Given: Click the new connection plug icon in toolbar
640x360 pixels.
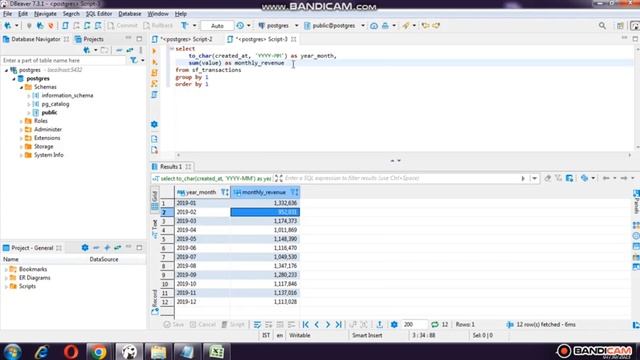Looking at the screenshot, I should 8,26.
